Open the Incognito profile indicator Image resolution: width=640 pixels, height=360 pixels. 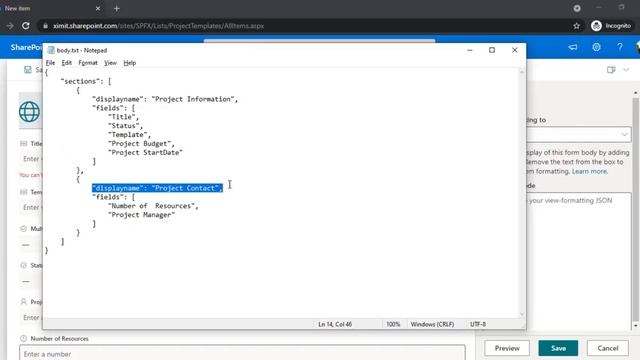[x=611, y=26]
